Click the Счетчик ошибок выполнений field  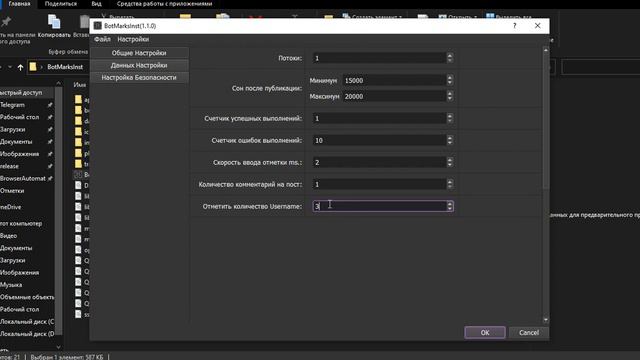point(379,140)
